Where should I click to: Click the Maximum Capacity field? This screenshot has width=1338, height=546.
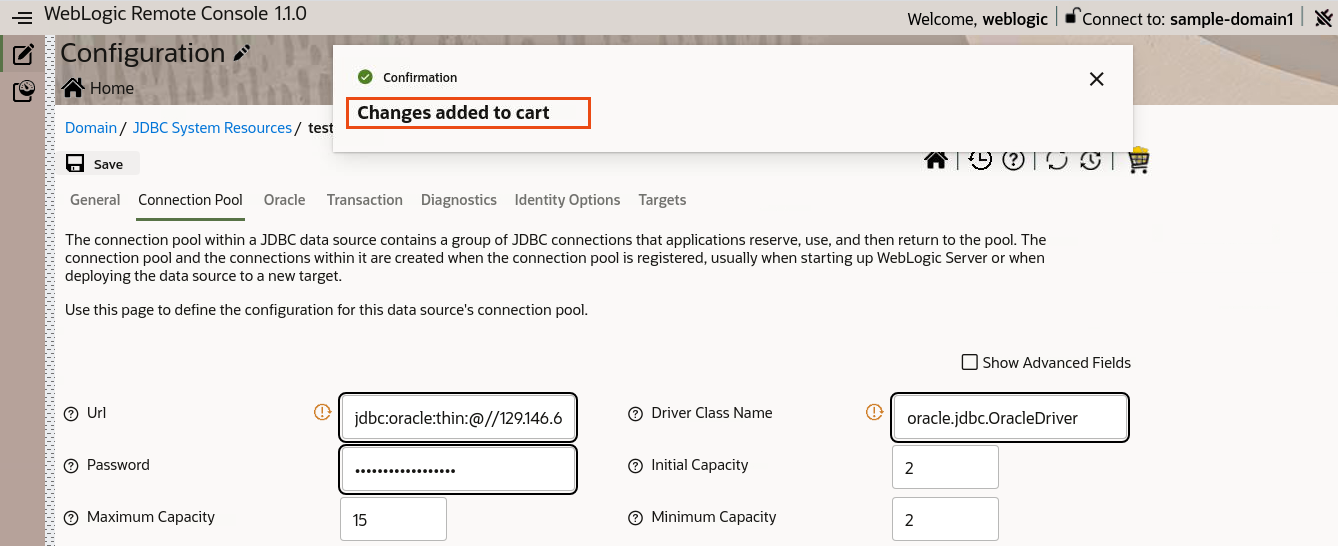pos(393,520)
